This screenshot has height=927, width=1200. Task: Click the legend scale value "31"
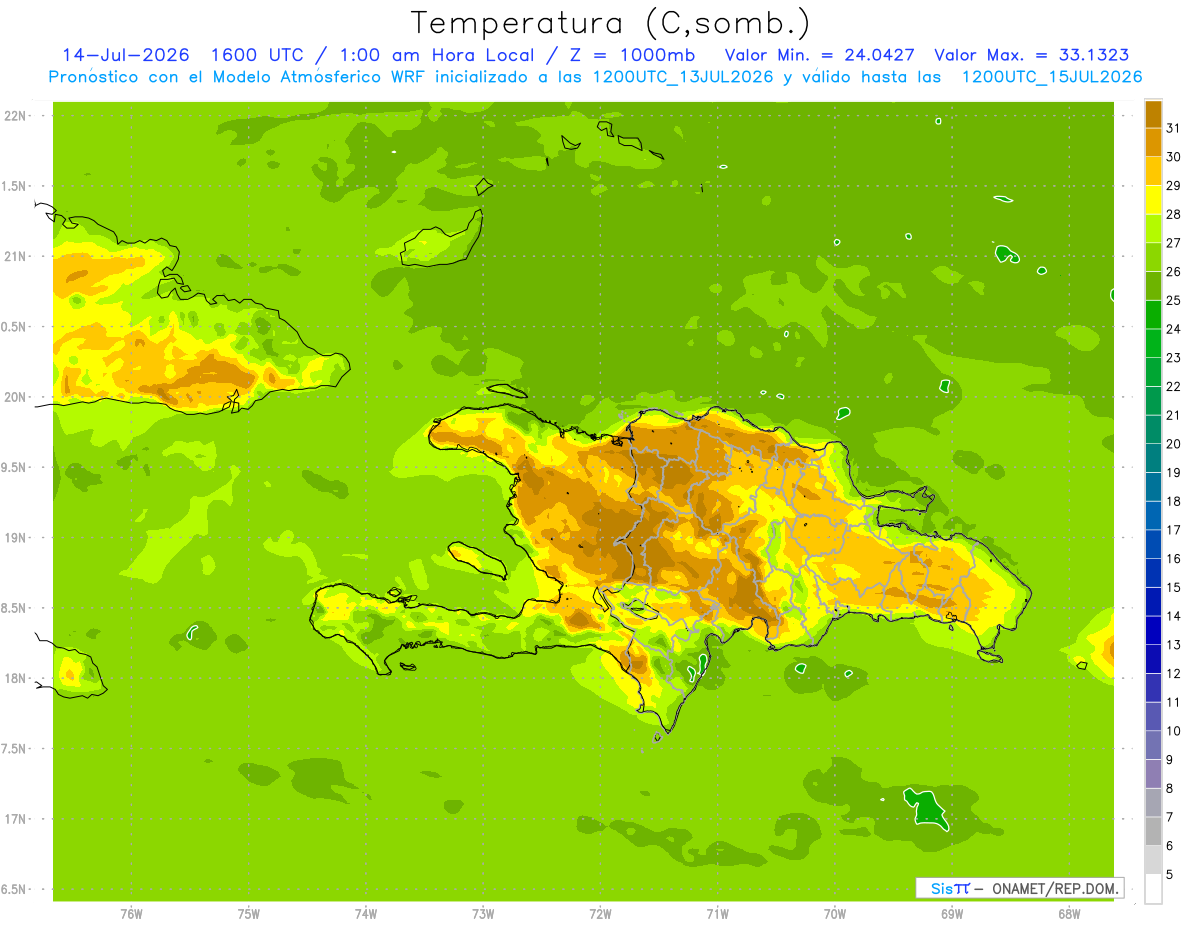coord(1173,128)
